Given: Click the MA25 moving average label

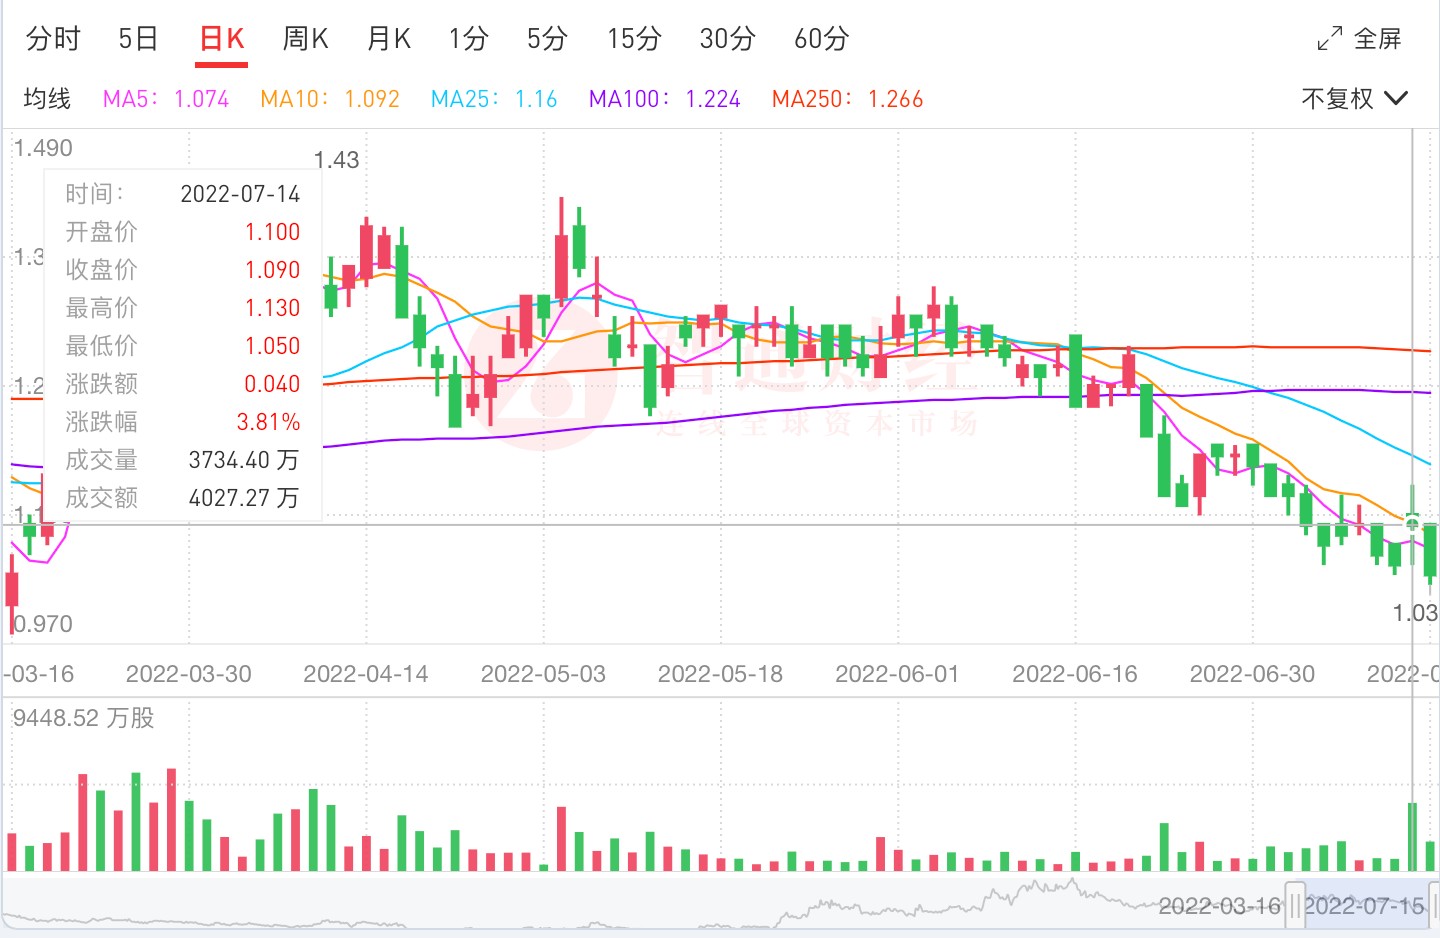Looking at the screenshot, I should 493,99.
